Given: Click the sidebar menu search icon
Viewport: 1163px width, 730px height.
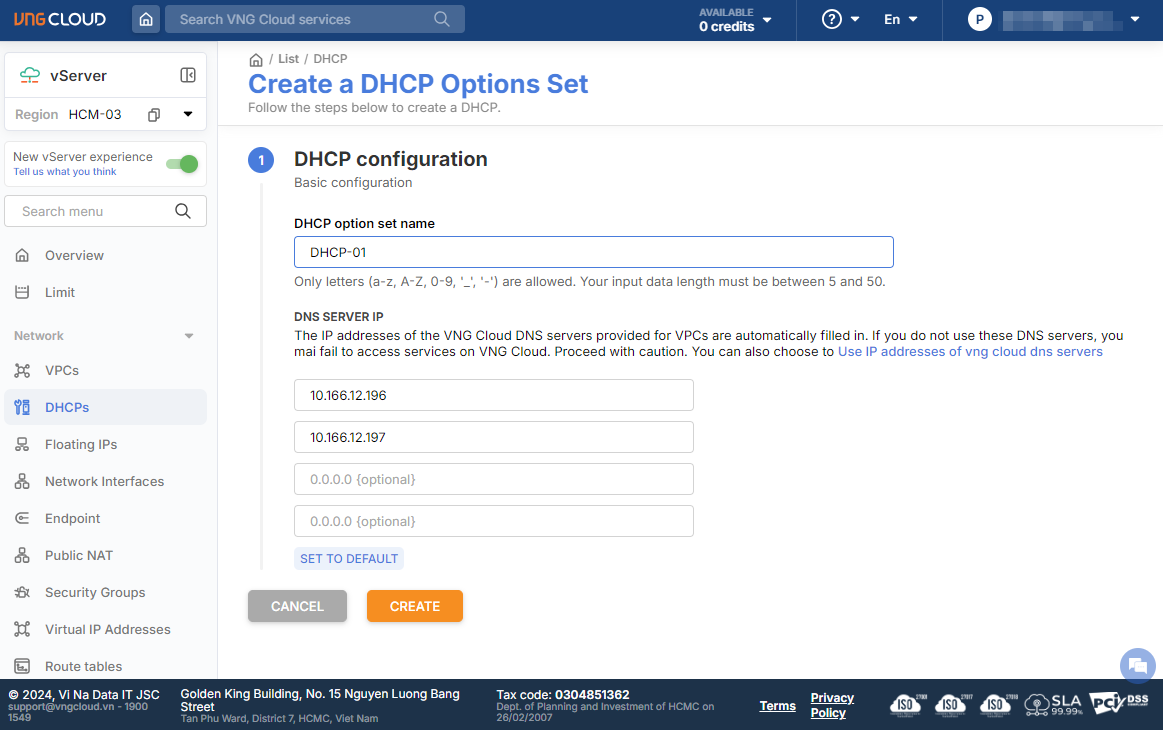Looking at the screenshot, I should (x=183, y=211).
